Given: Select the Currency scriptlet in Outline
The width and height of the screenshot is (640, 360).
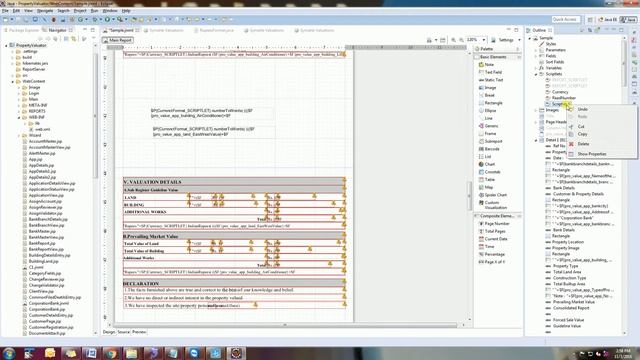Looking at the screenshot, I should [x=560, y=92].
